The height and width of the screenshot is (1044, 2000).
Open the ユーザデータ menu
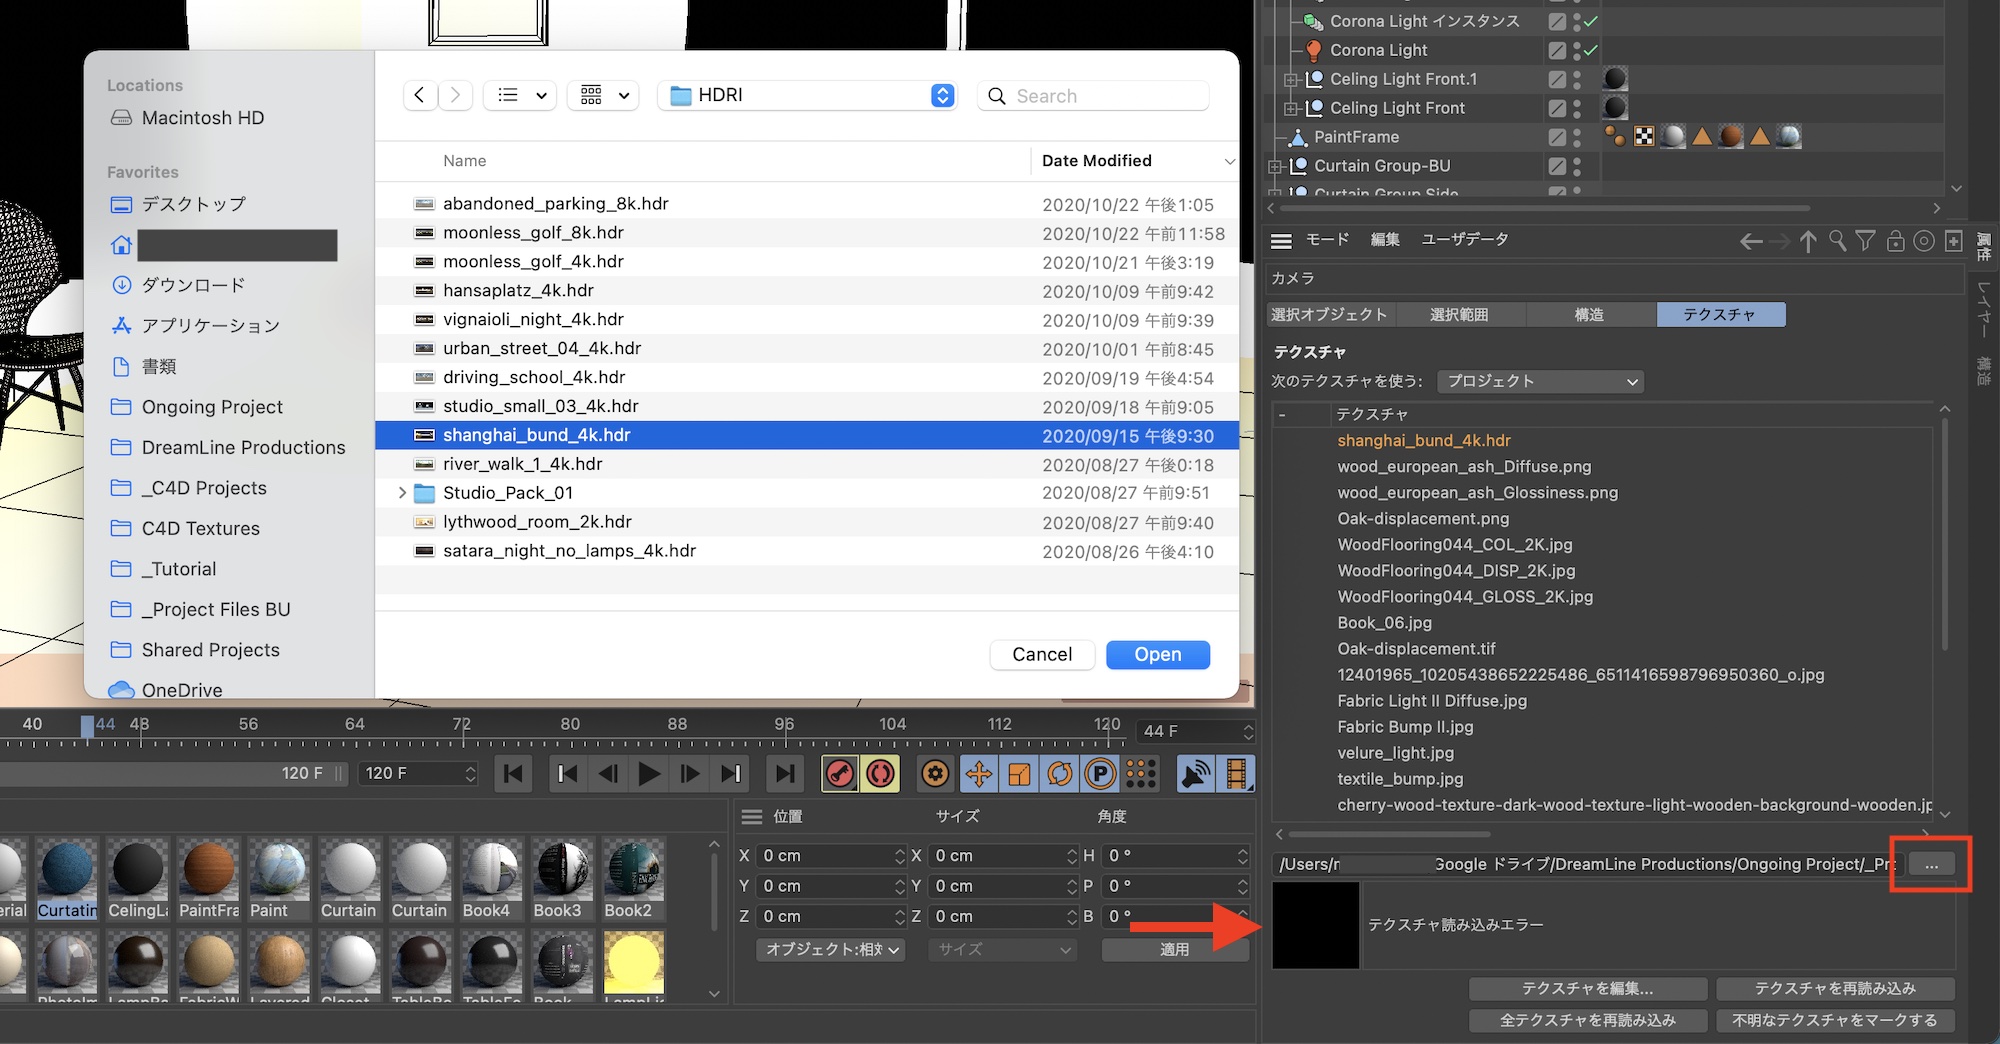pyautogui.click(x=1465, y=240)
